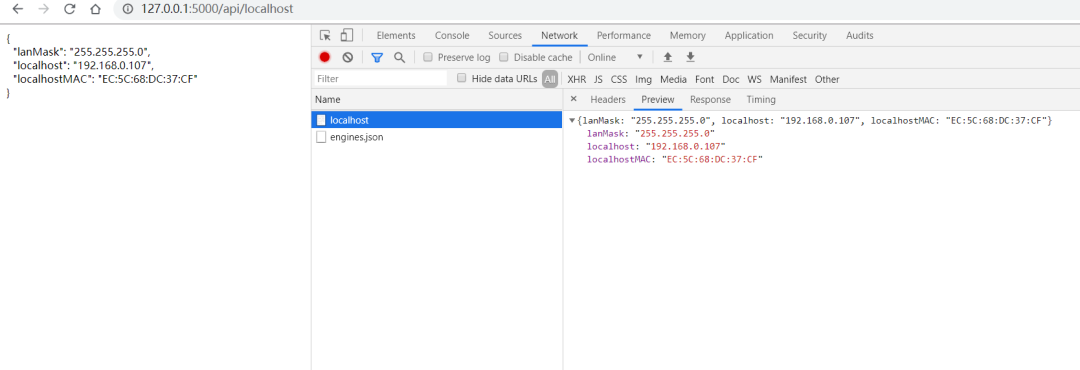Image resolution: width=1080 pixels, height=370 pixels.
Task: Reload the page with the refresh icon
Action: coord(69,10)
